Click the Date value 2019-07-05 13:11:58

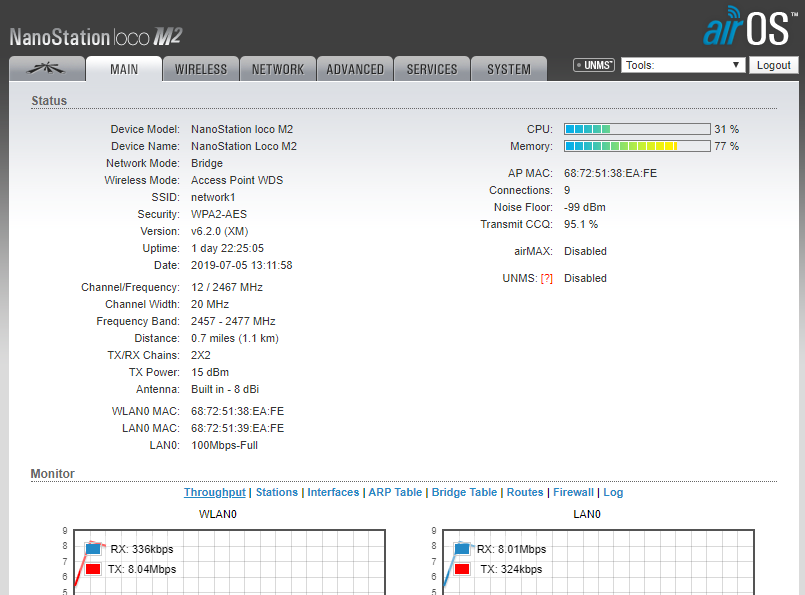242,265
